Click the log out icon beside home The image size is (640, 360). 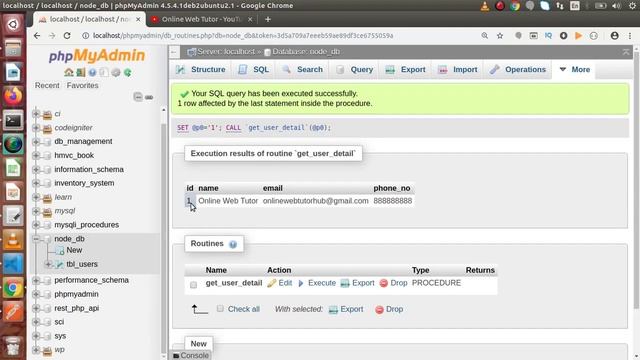(x=81, y=72)
